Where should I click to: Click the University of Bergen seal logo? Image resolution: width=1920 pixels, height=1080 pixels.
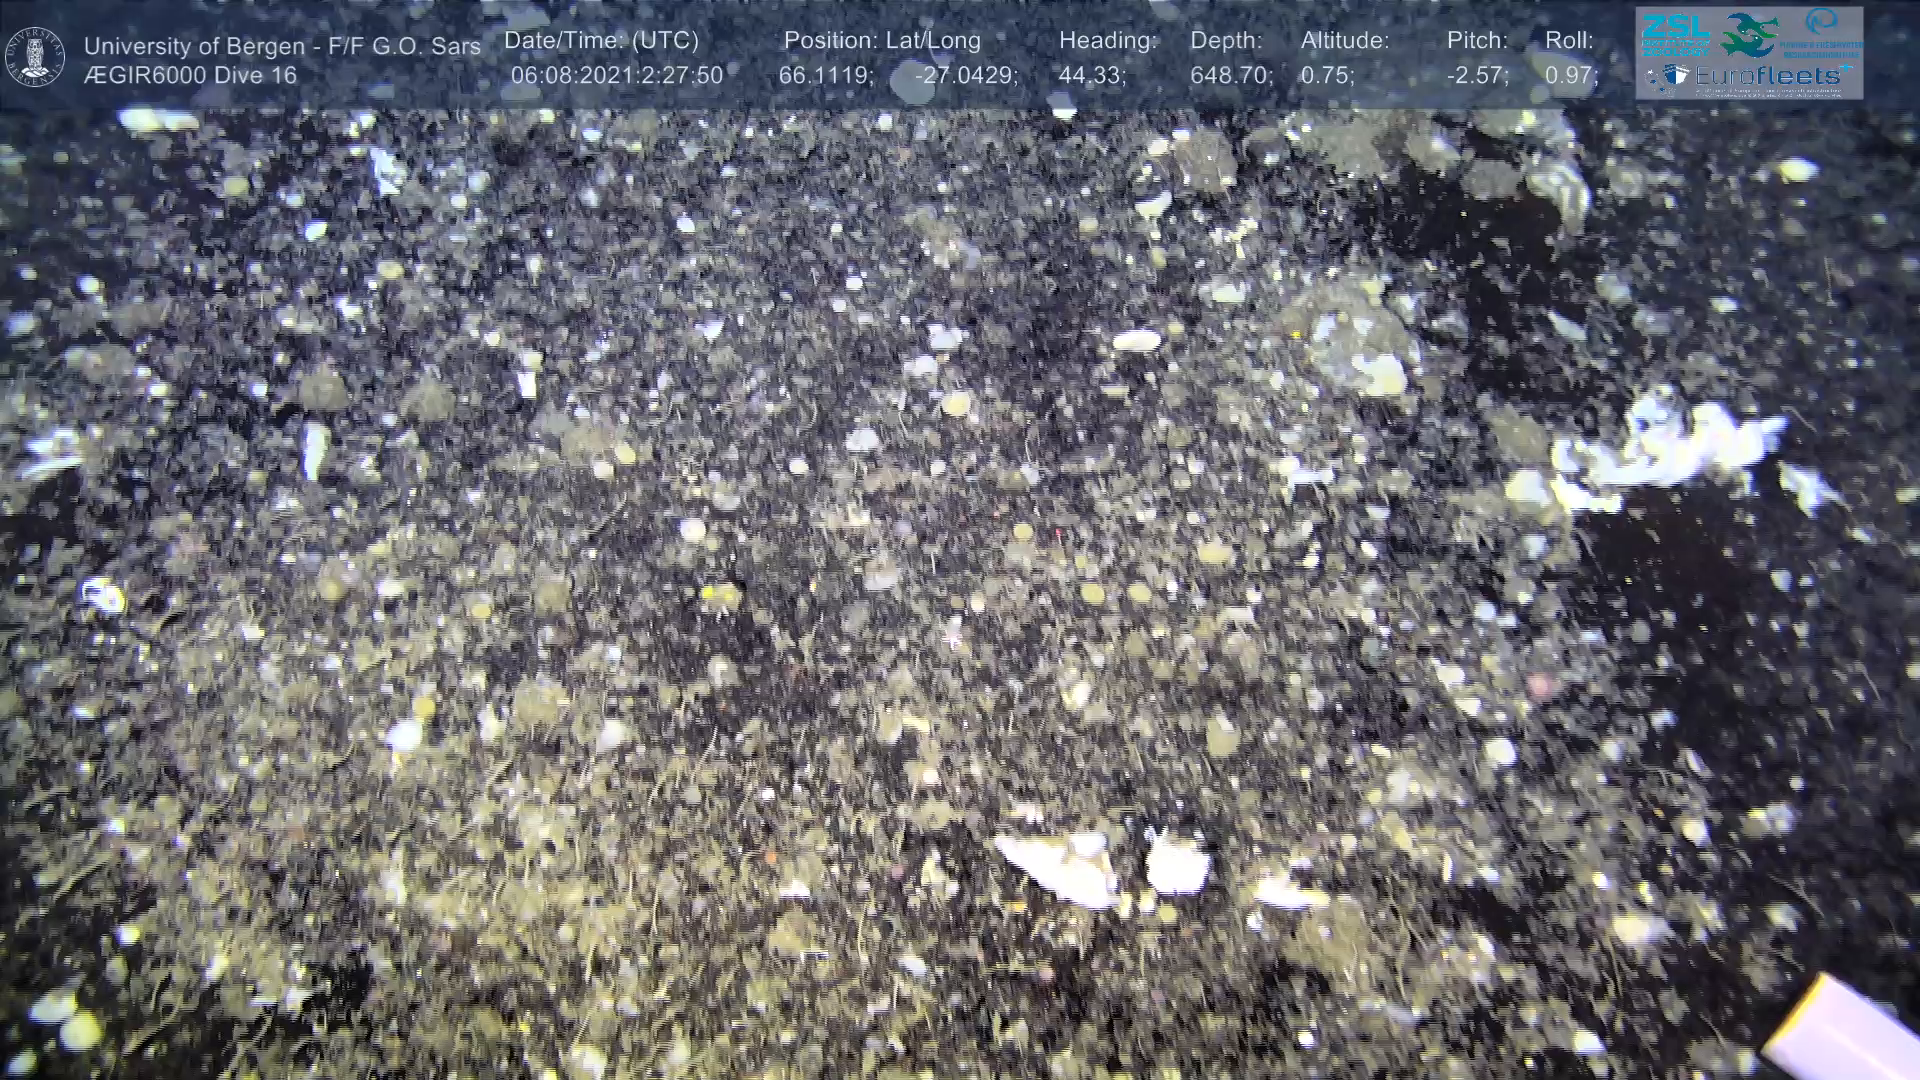tap(35, 57)
